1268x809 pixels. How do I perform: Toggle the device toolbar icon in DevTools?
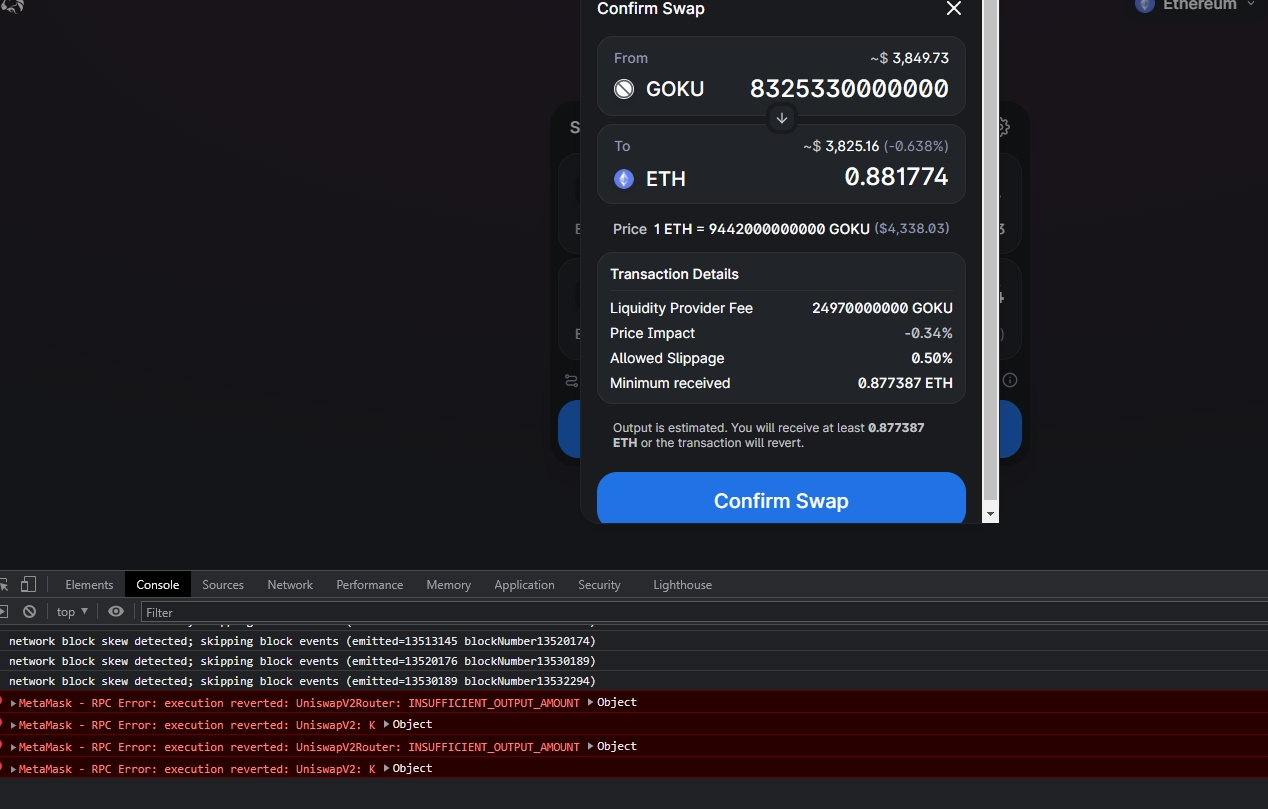click(x=30, y=584)
